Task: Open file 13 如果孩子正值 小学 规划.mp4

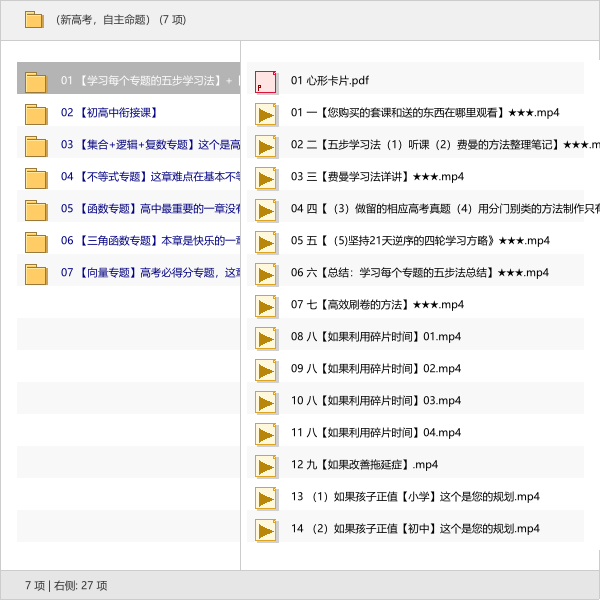Action: 415,496
